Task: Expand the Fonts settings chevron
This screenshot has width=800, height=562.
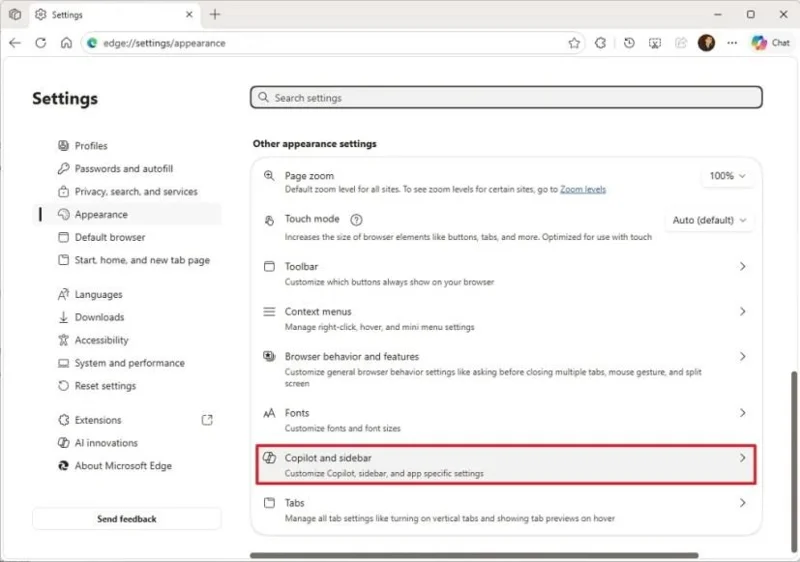Action: coord(742,413)
